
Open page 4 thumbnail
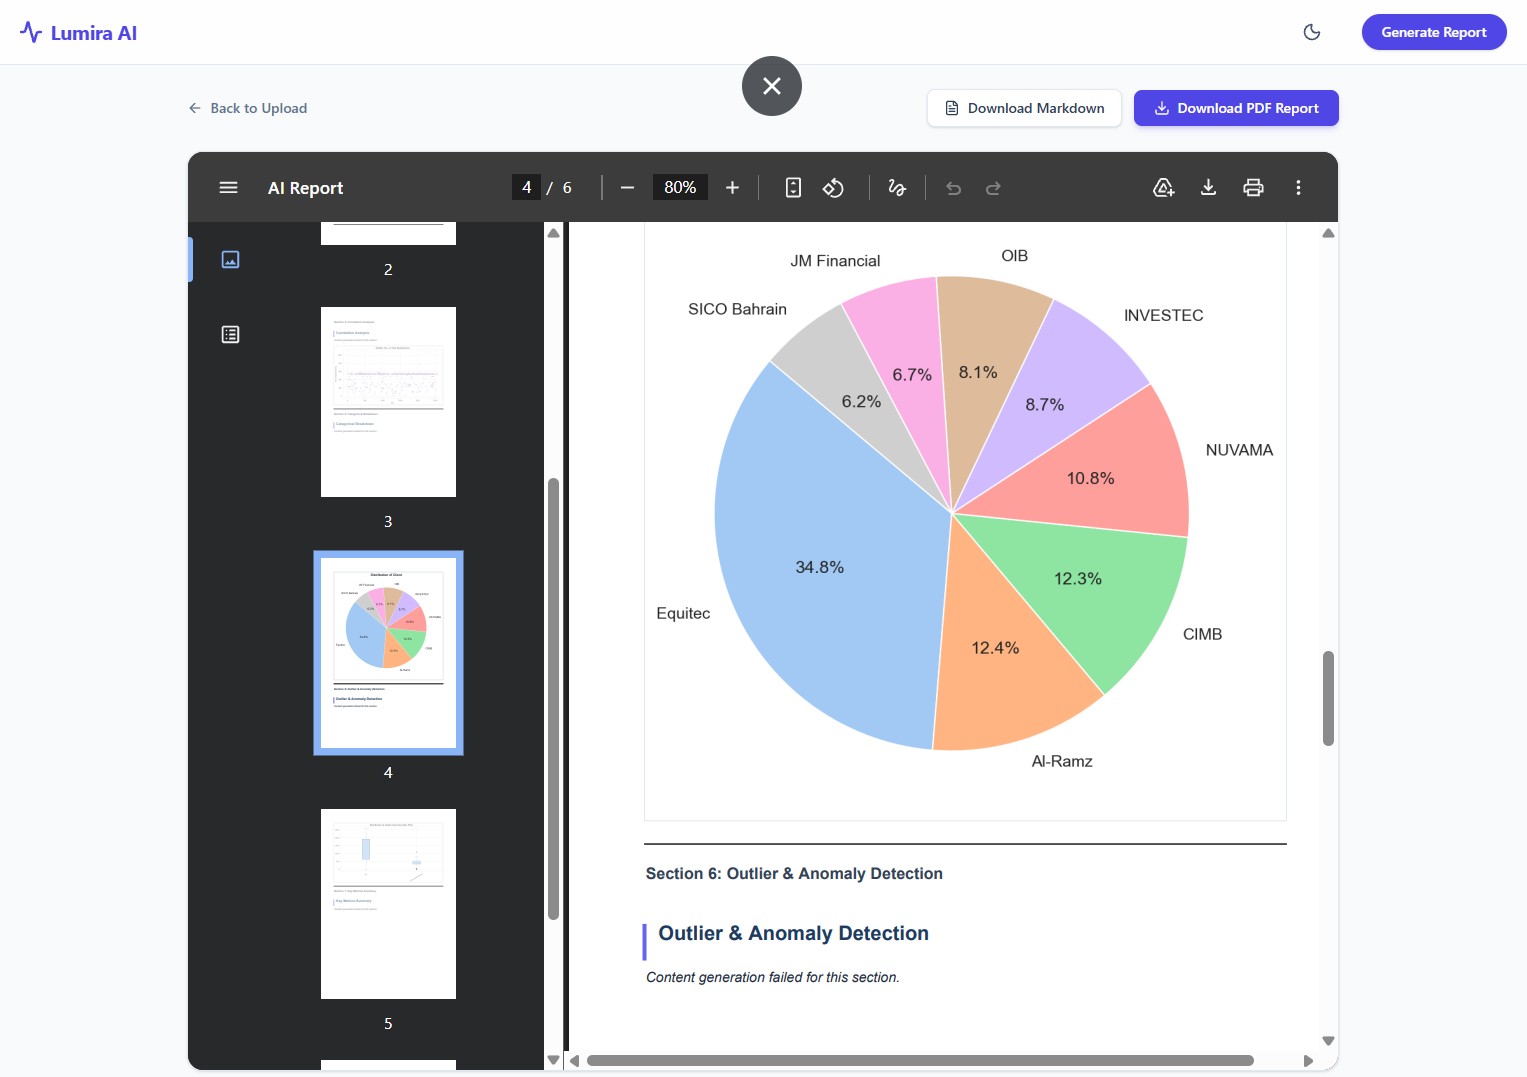tap(388, 653)
